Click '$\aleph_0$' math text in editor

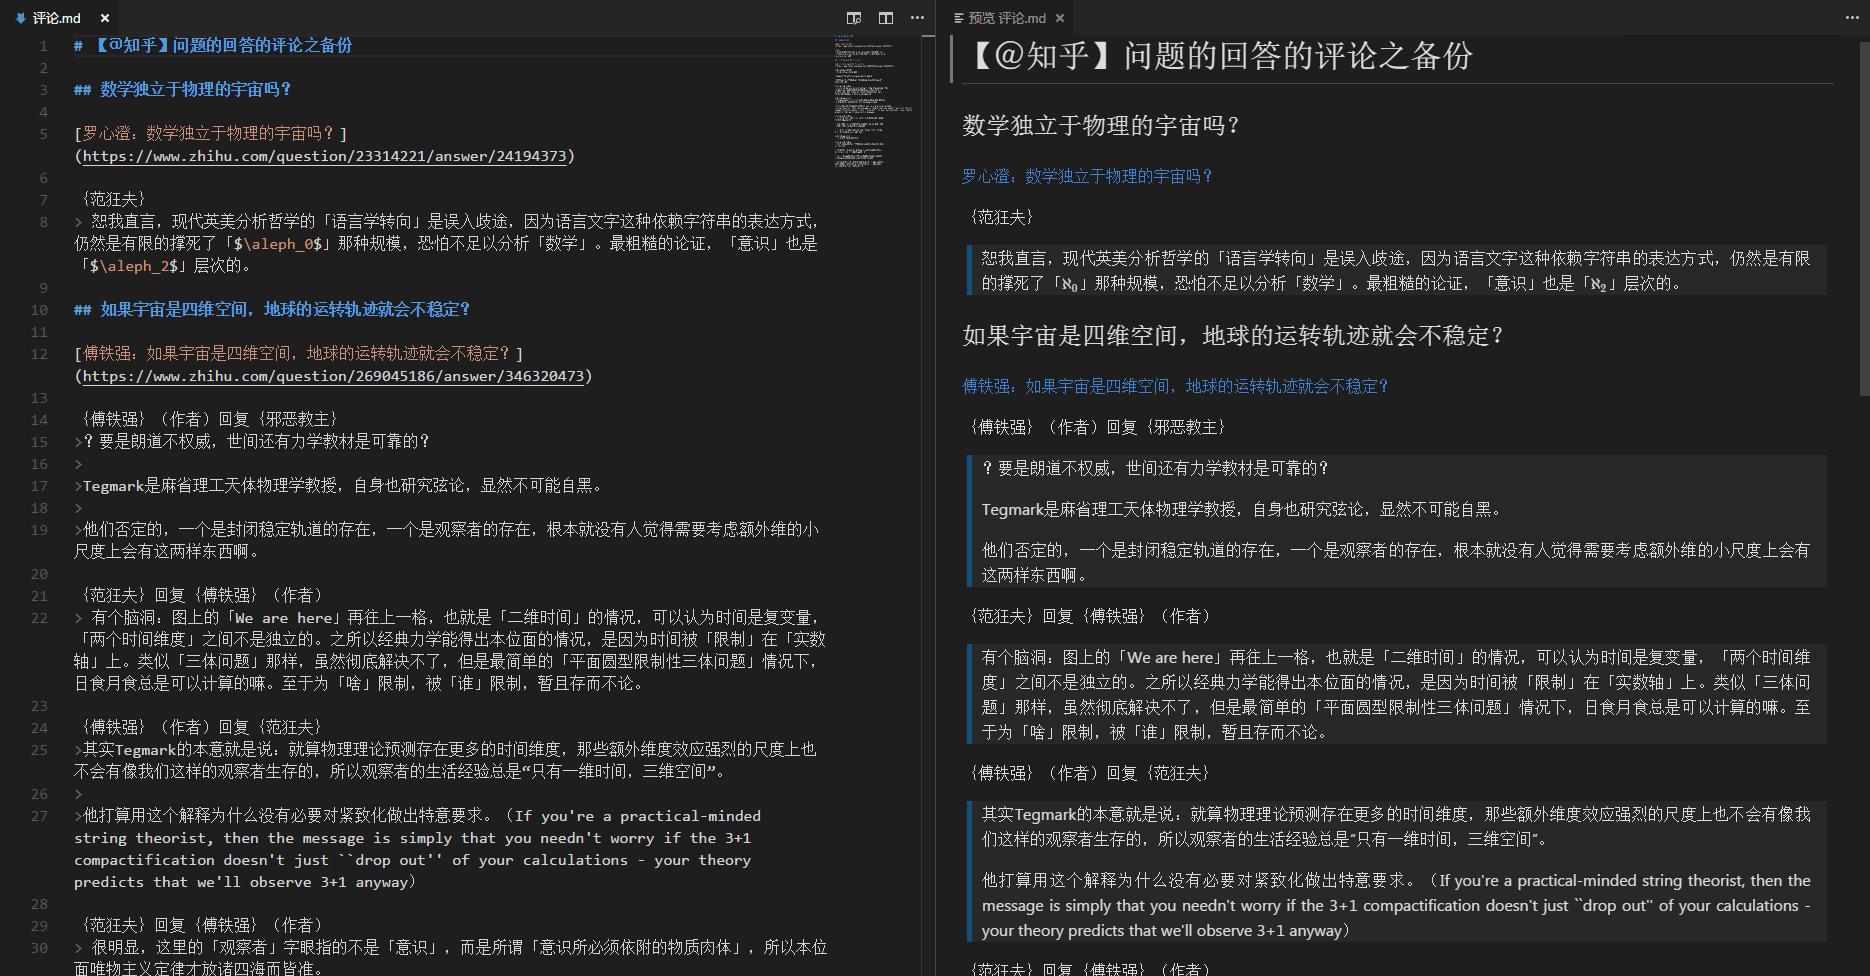tap(278, 244)
